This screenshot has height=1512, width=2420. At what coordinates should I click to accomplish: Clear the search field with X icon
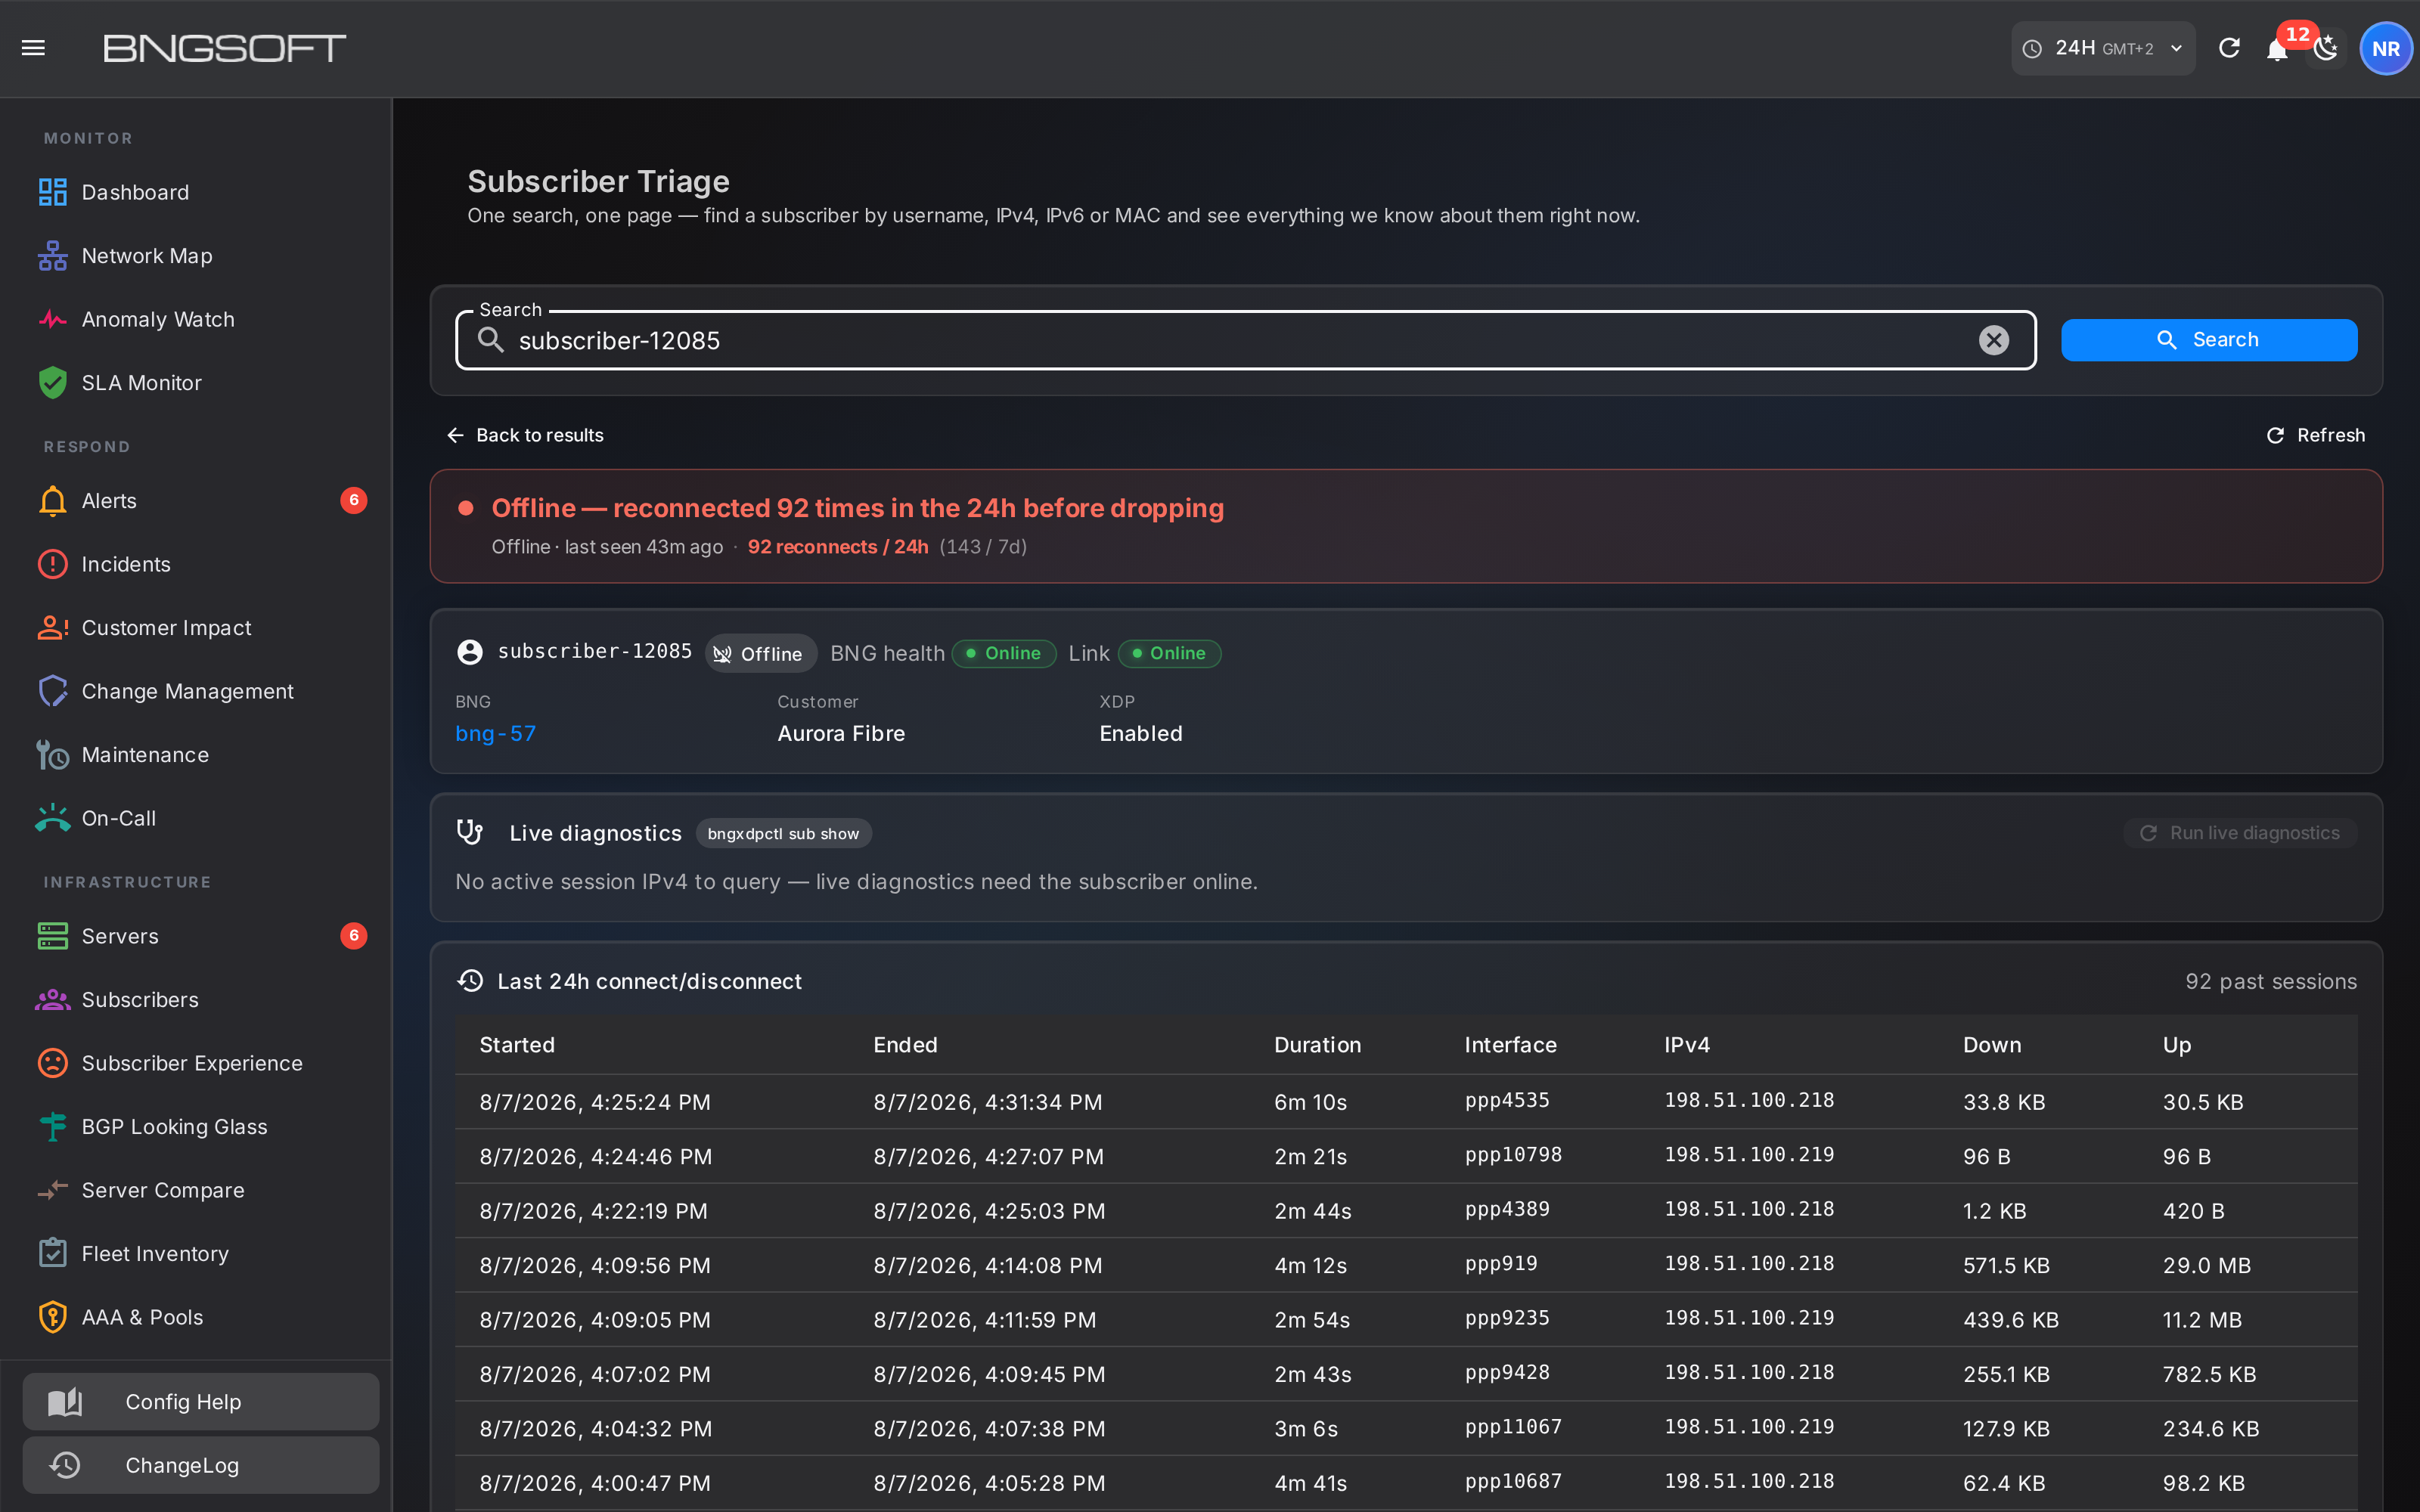click(x=1993, y=340)
